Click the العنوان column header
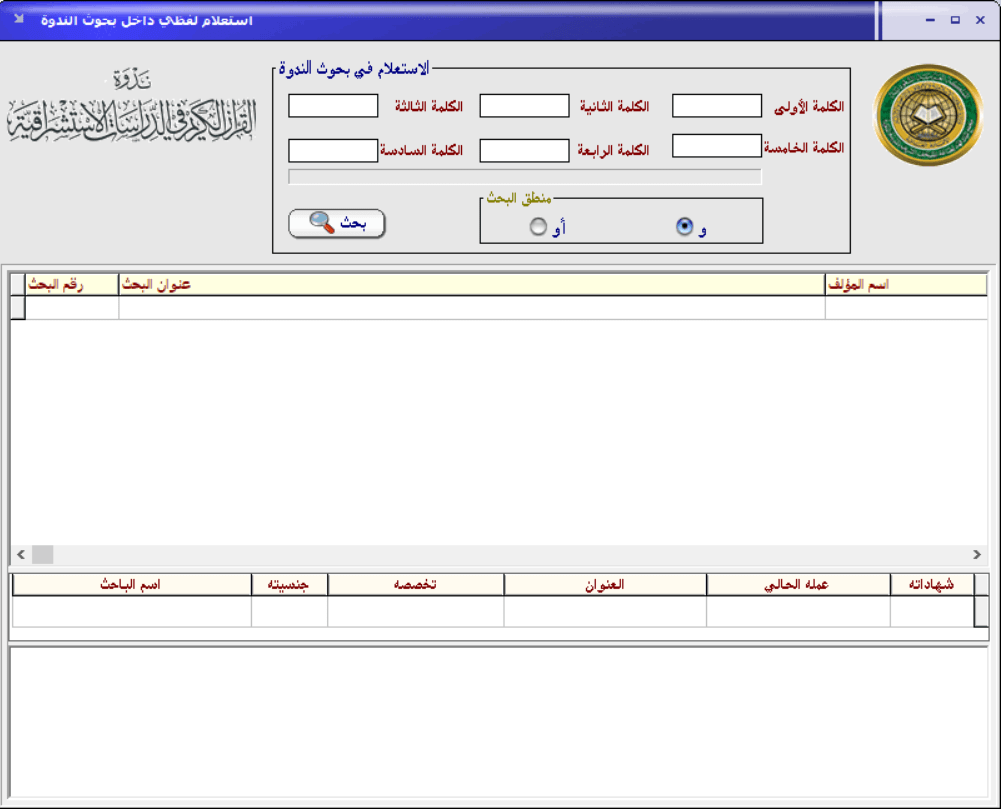The height and width of the screenshot is (809, 1001). coord(605,584)
